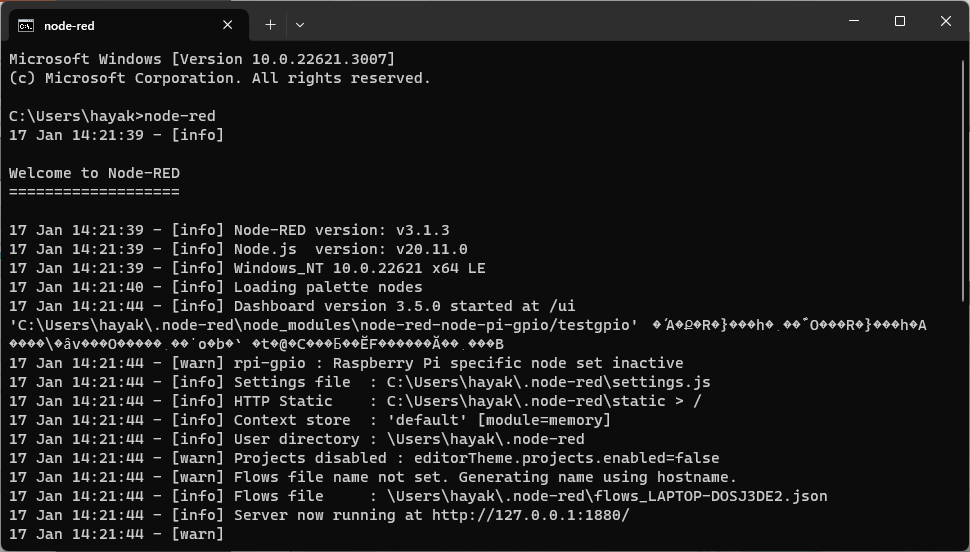970x552 pixels.
Task: Click the Dashboard version 3.5.0 line
Action: tap(404, 306)
